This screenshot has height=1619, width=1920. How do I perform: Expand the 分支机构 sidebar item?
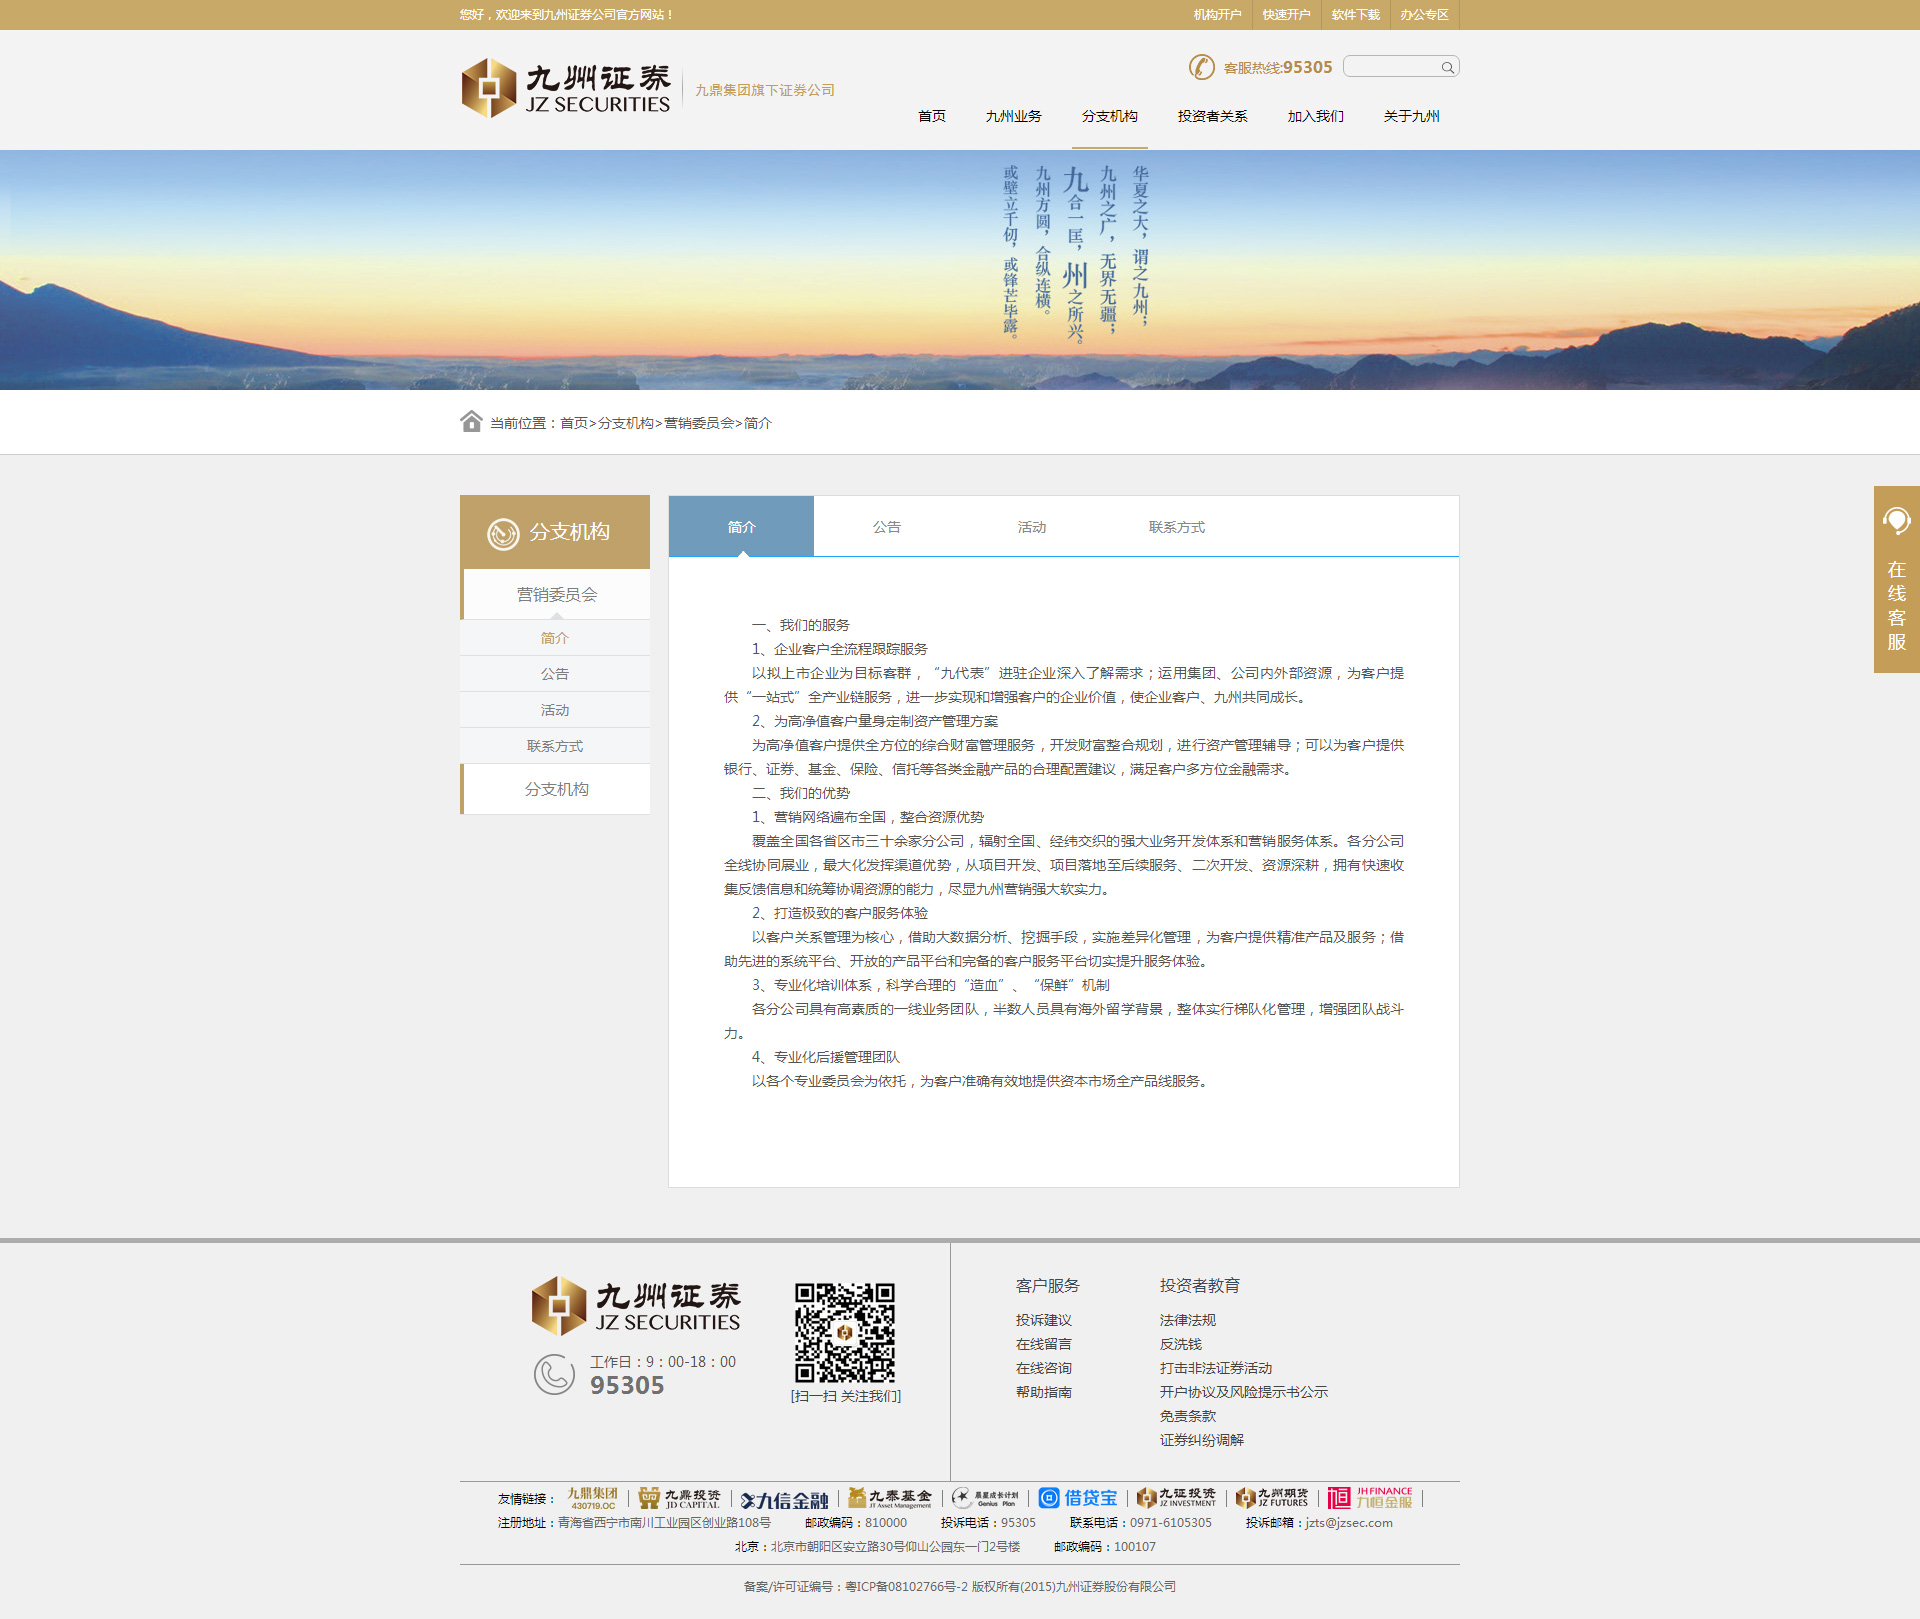[556, 789]
